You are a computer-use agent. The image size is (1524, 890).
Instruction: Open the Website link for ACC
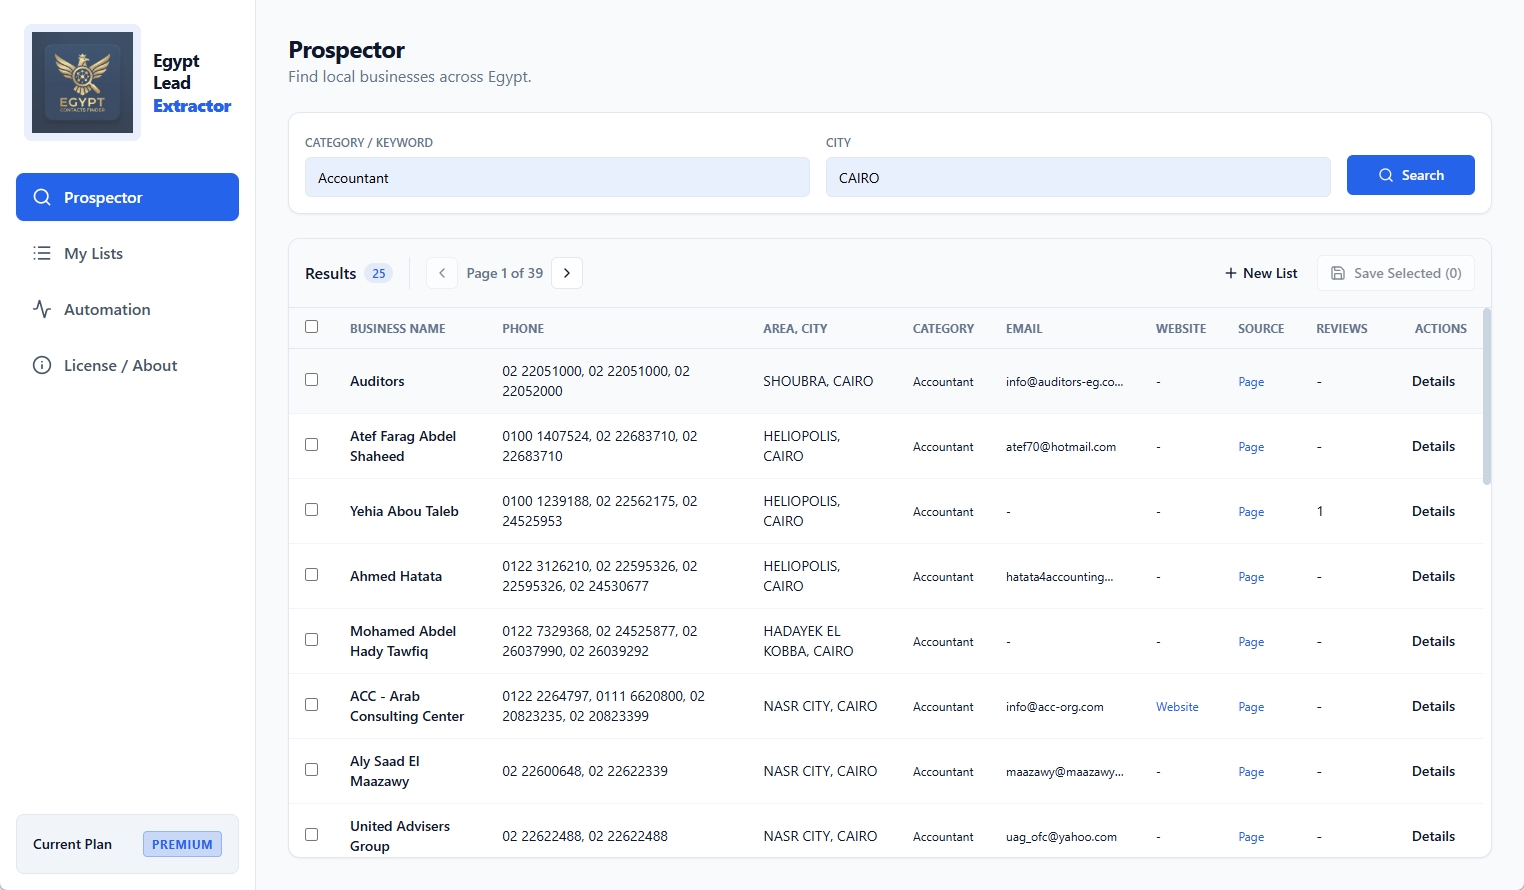pos(1176,706)
